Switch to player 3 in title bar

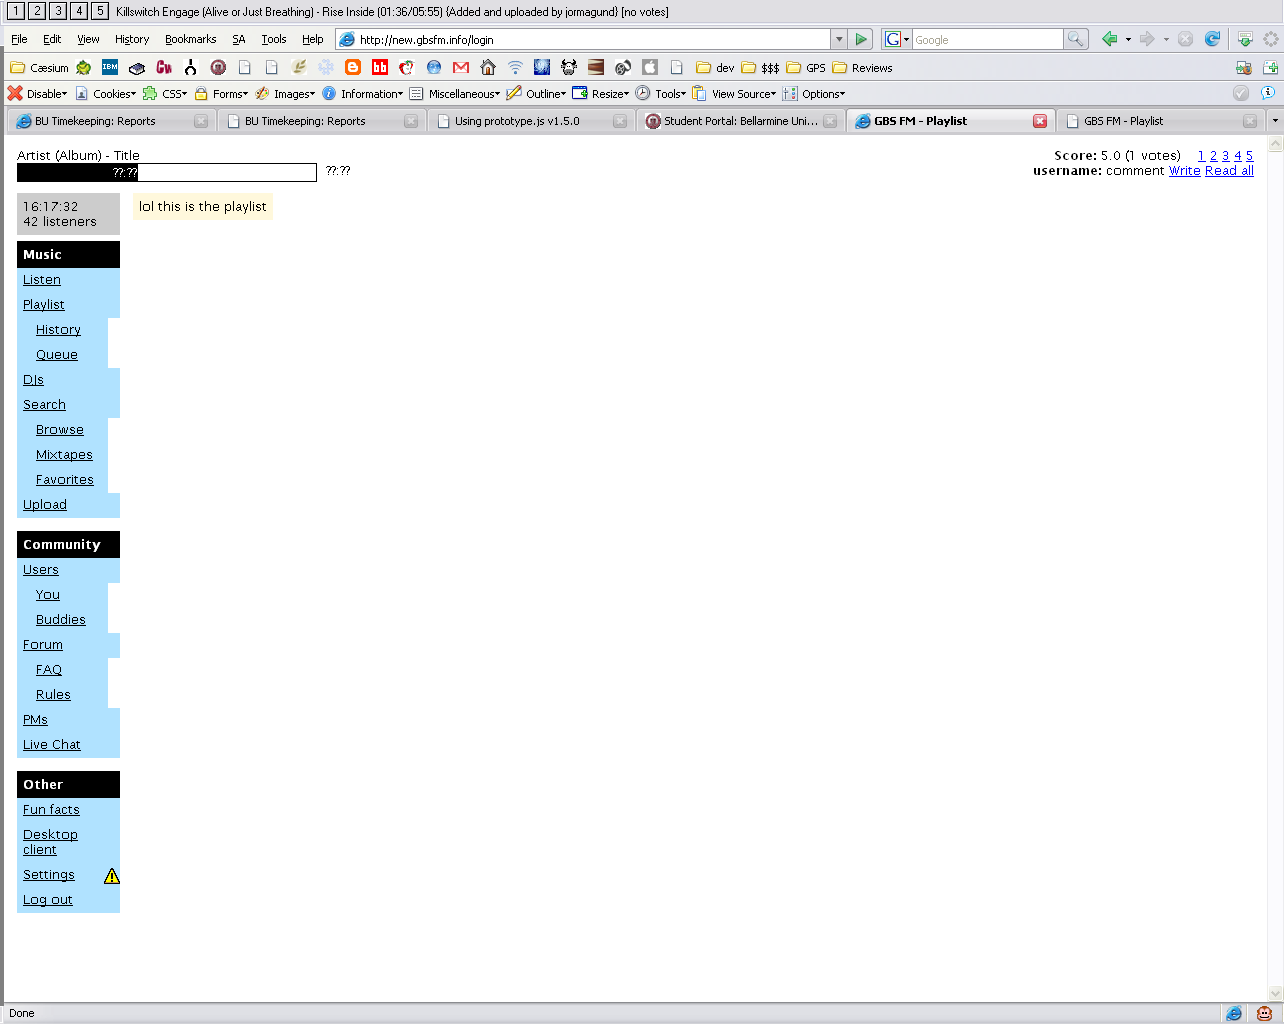pos(58,11)
